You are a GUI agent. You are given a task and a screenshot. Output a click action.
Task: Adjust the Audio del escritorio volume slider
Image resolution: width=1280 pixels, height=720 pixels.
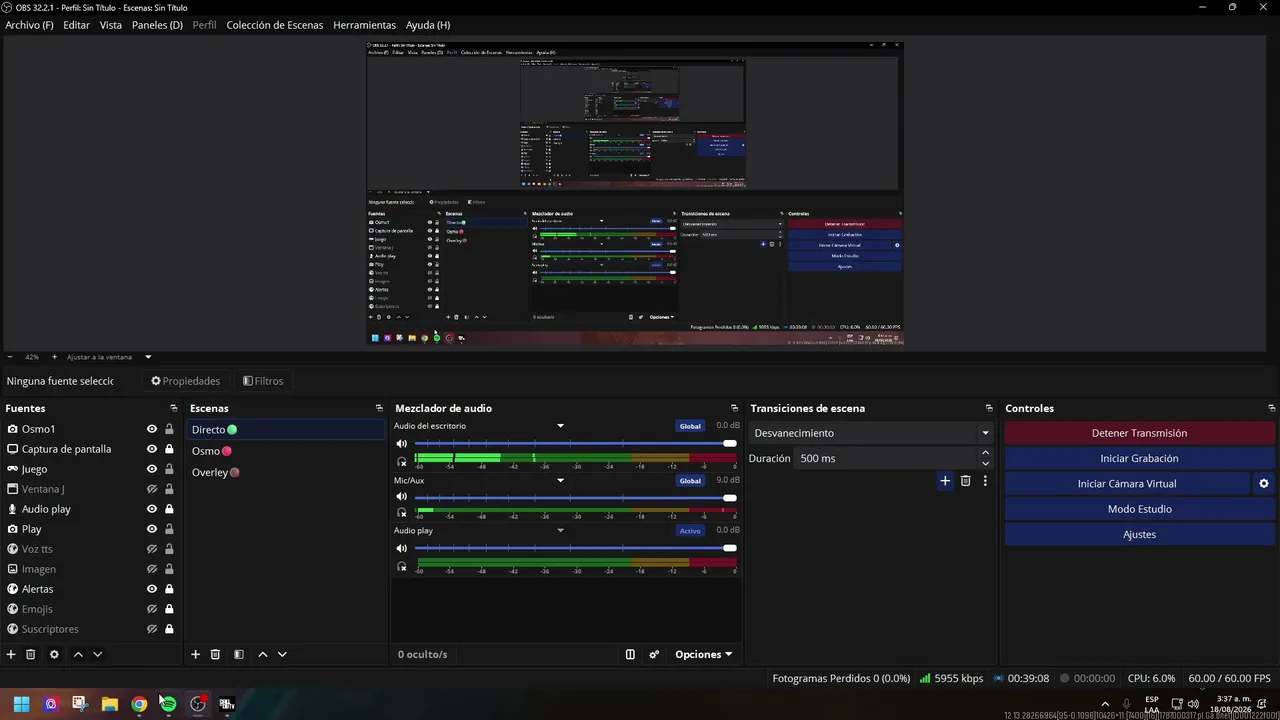click(576, 444)
